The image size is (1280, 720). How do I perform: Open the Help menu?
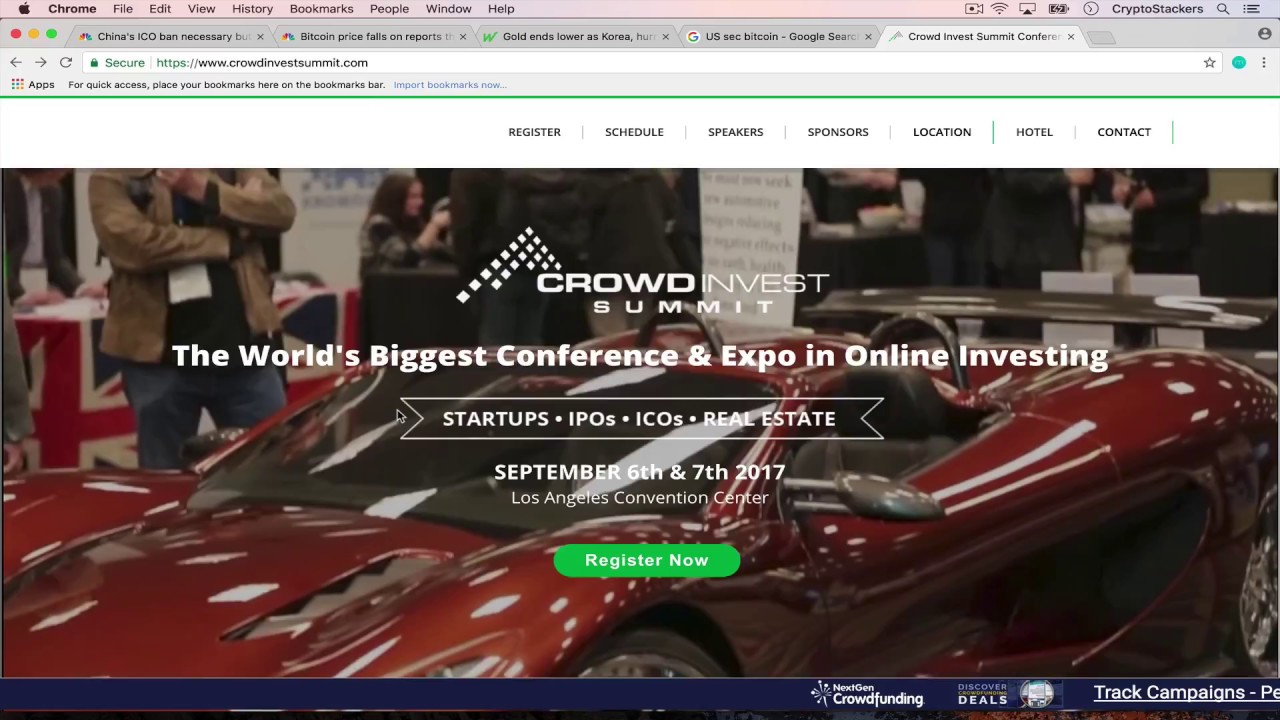click(x=501, y=9)
